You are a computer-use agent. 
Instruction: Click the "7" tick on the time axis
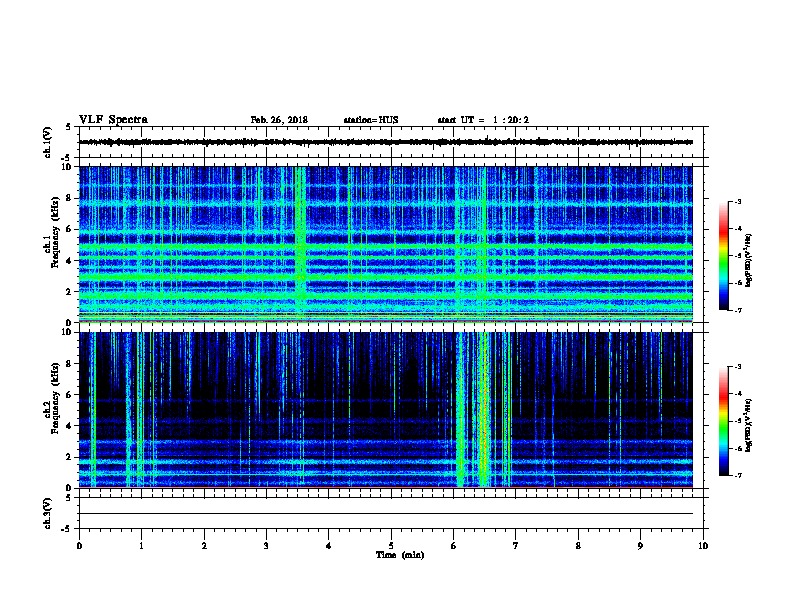pyautogui.click(x=516, y=546)
